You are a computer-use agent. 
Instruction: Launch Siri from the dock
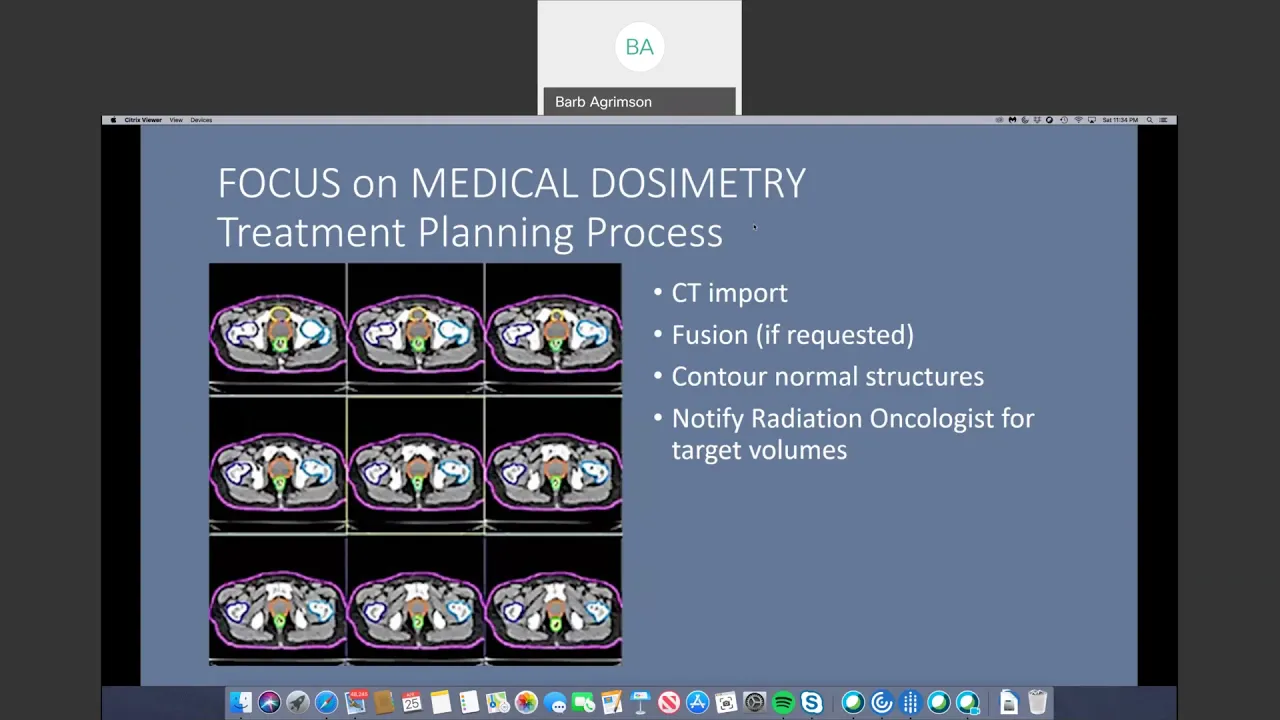(x=269, y=703)
